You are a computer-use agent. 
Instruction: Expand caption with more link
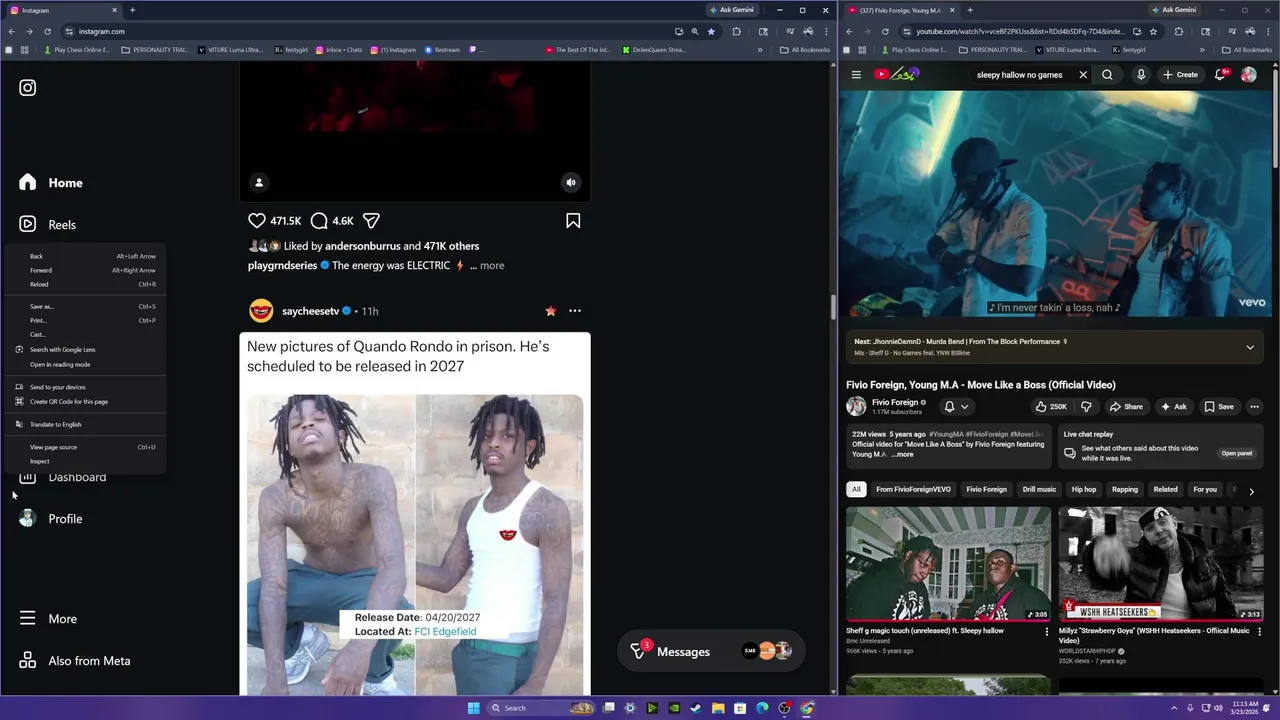pos(492,266)
